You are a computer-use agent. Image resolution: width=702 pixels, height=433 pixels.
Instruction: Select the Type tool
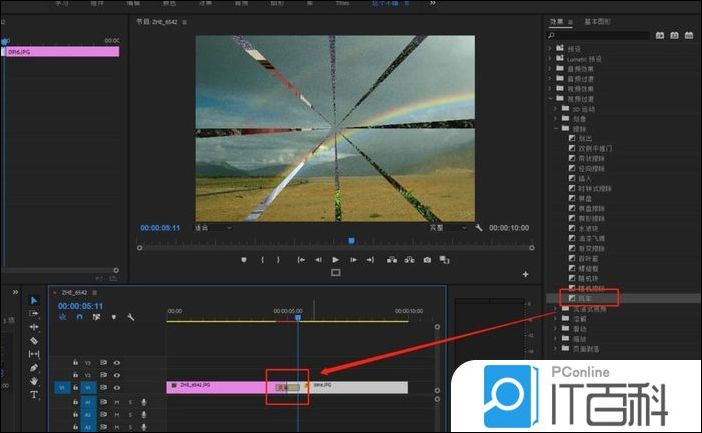33,395
